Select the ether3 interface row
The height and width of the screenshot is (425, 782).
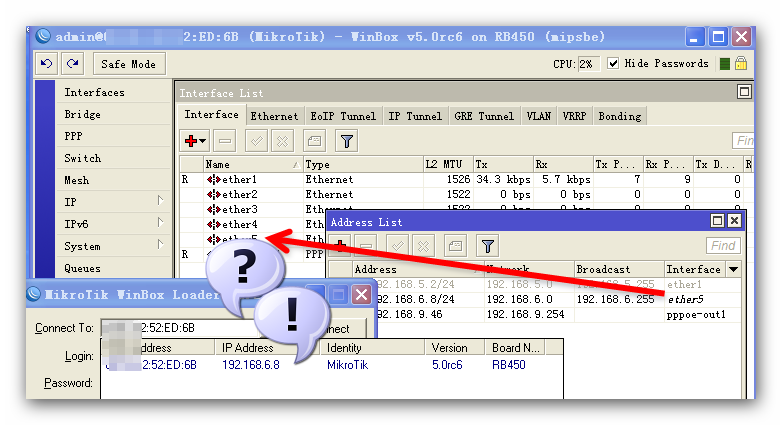(x=252, y=209)
